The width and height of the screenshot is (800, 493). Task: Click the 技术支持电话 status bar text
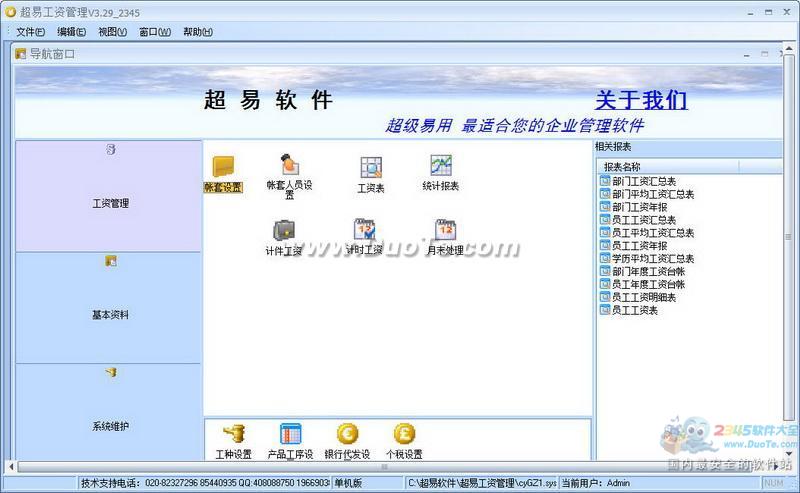(x=204, y=482)
